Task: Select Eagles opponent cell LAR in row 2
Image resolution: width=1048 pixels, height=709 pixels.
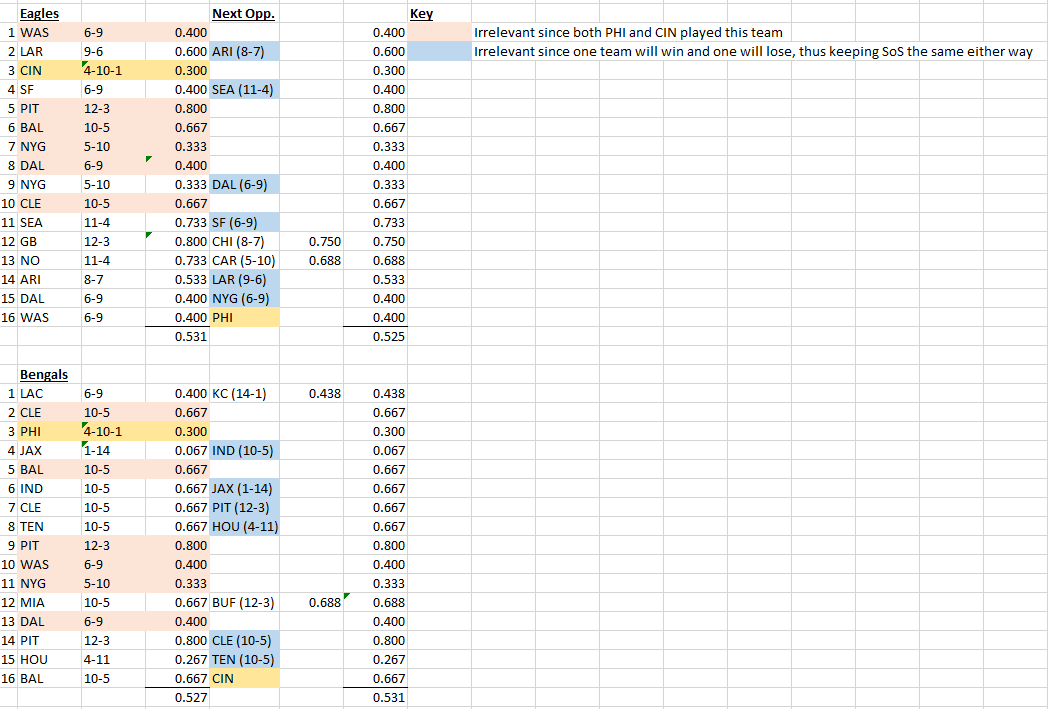Action: (49, 51)
